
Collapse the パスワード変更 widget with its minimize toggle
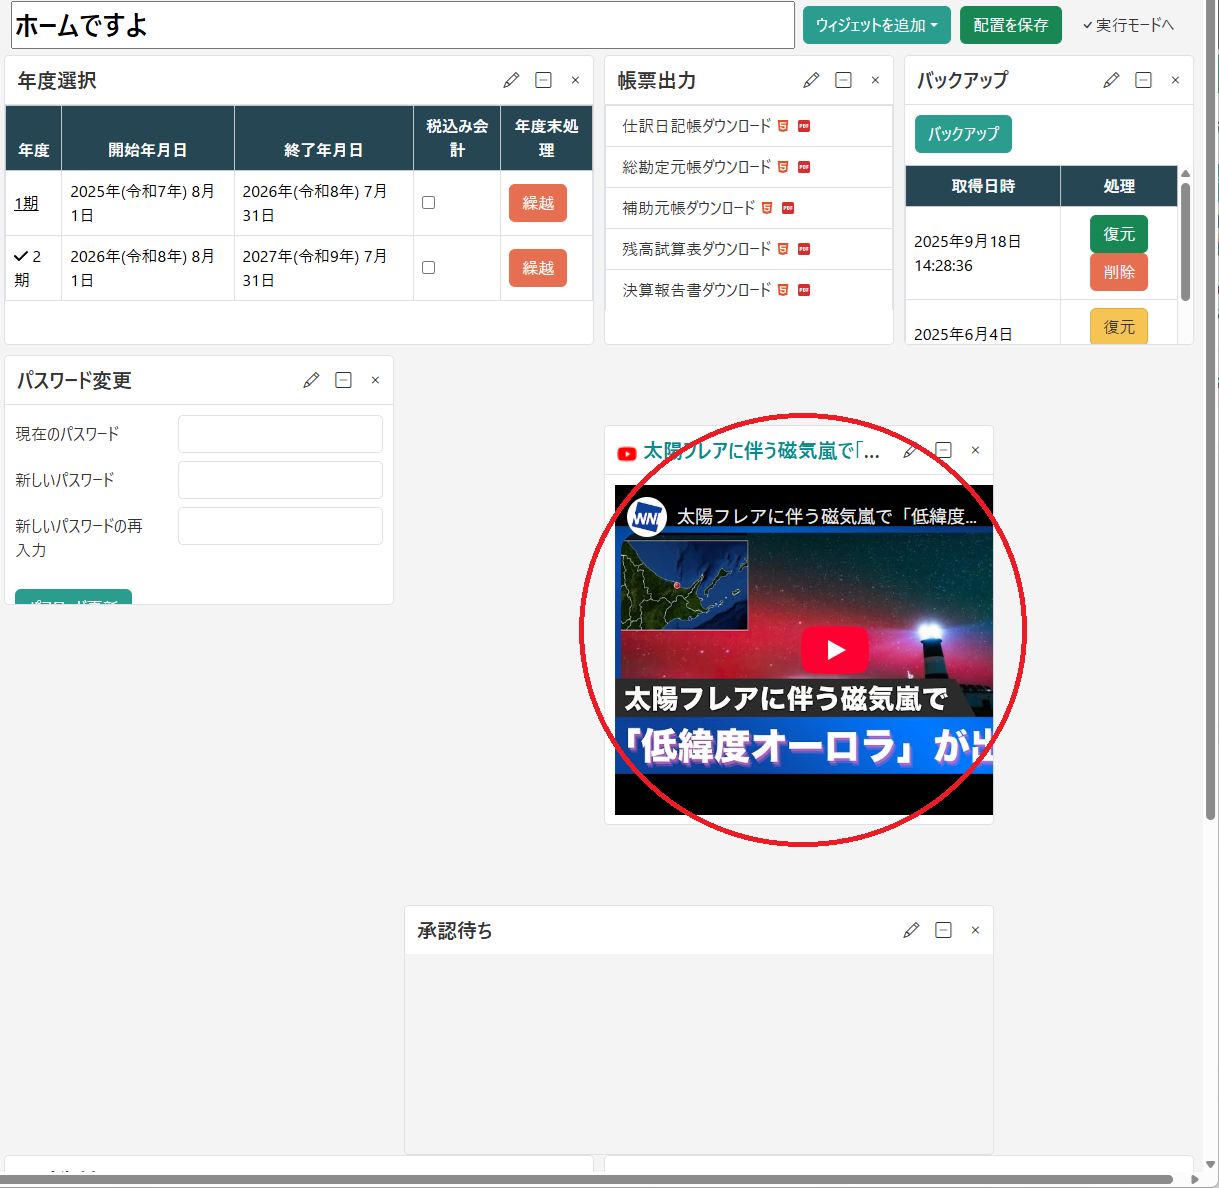coord(343,380)
